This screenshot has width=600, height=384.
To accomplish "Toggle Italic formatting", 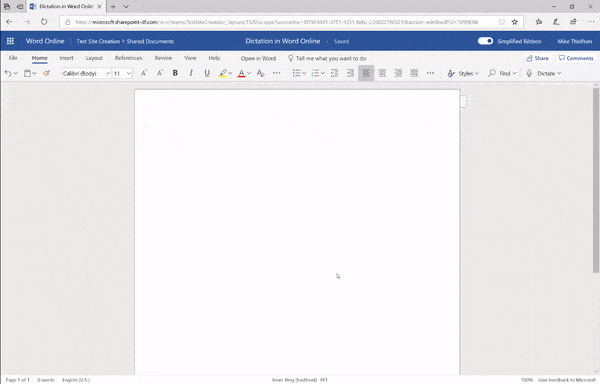I will point(191,73).
